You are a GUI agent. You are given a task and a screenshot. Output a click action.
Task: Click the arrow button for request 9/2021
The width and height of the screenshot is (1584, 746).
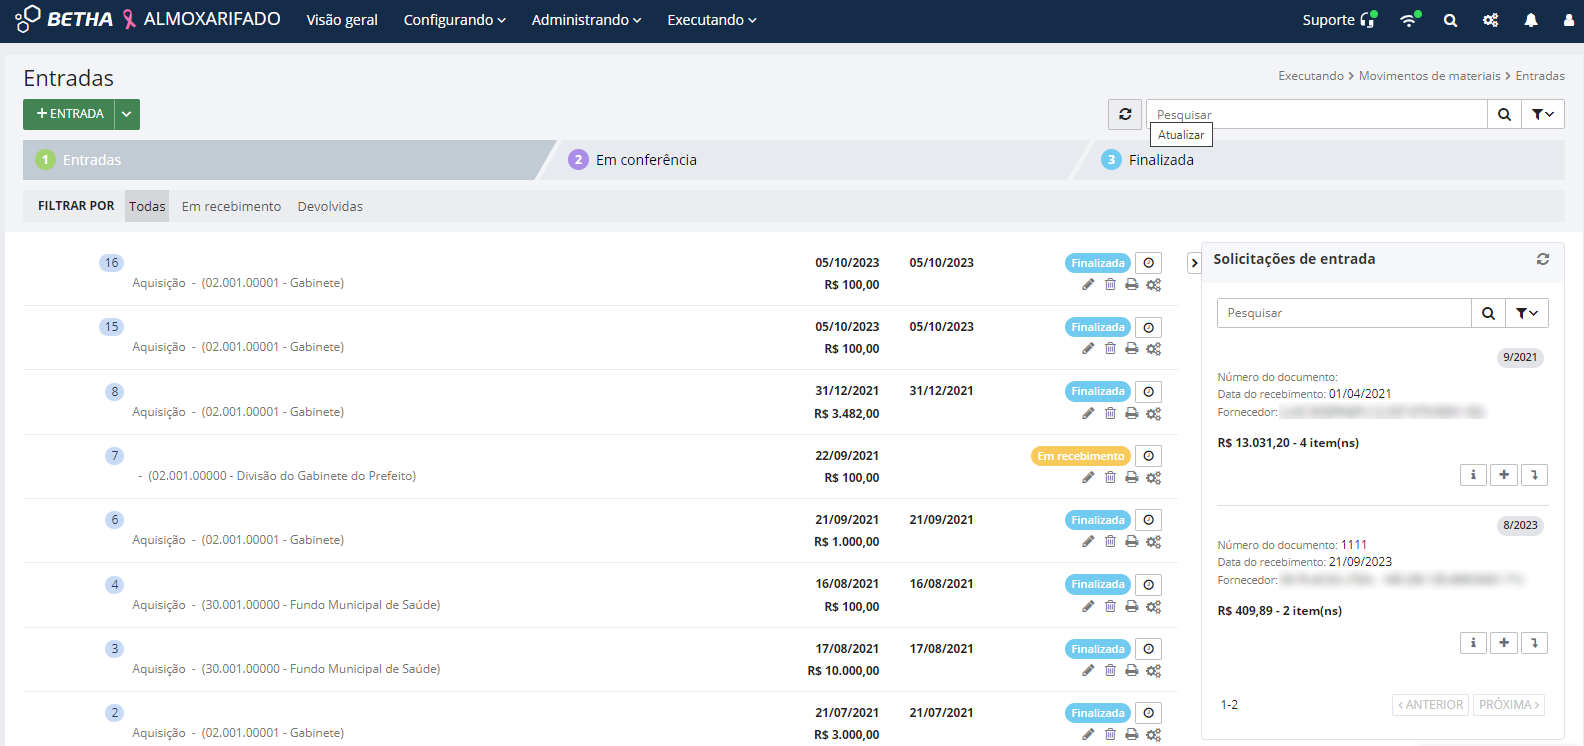point(1534,475)
